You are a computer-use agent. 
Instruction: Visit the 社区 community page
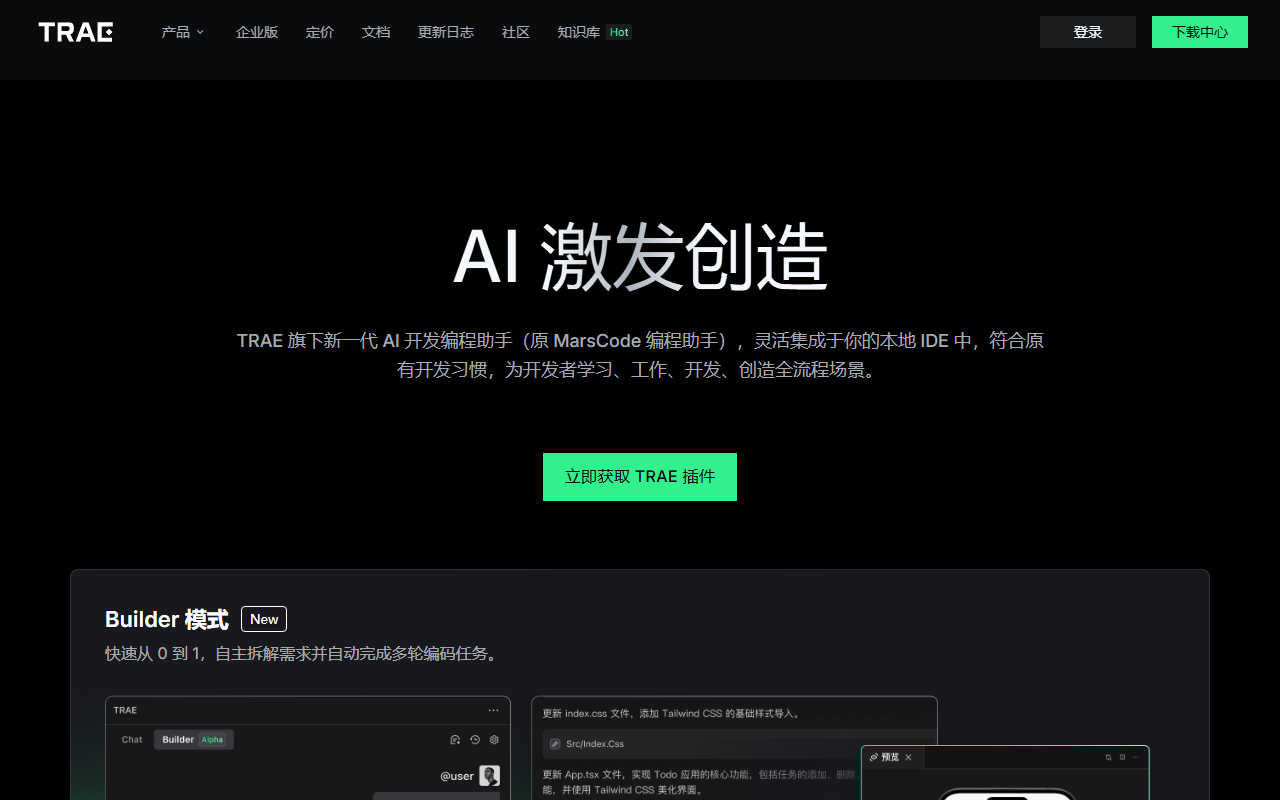coord(516,32)
